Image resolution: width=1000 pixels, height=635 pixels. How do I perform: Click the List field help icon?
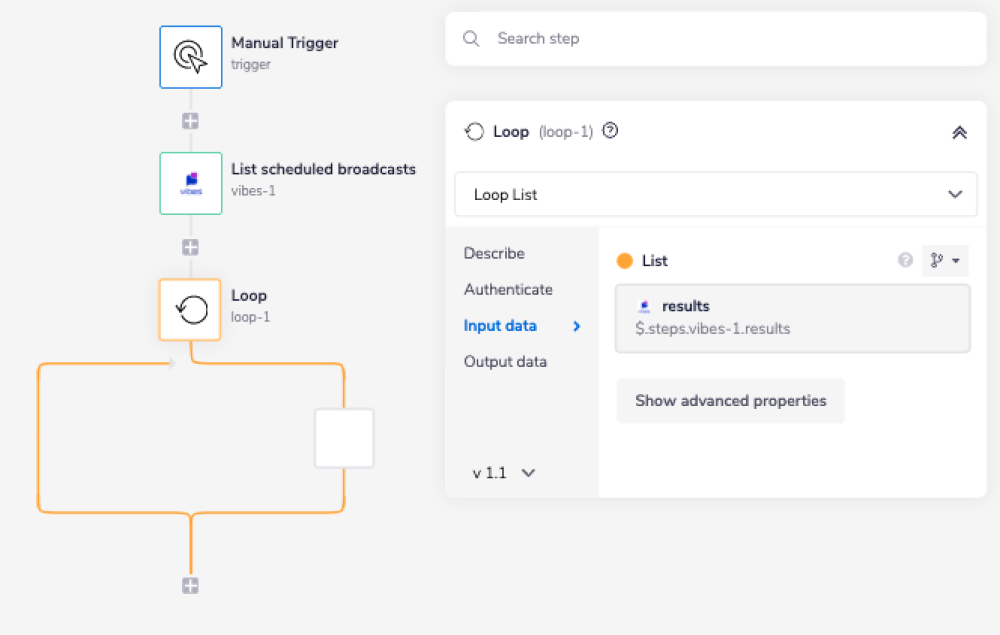click(x=905, y=260)
